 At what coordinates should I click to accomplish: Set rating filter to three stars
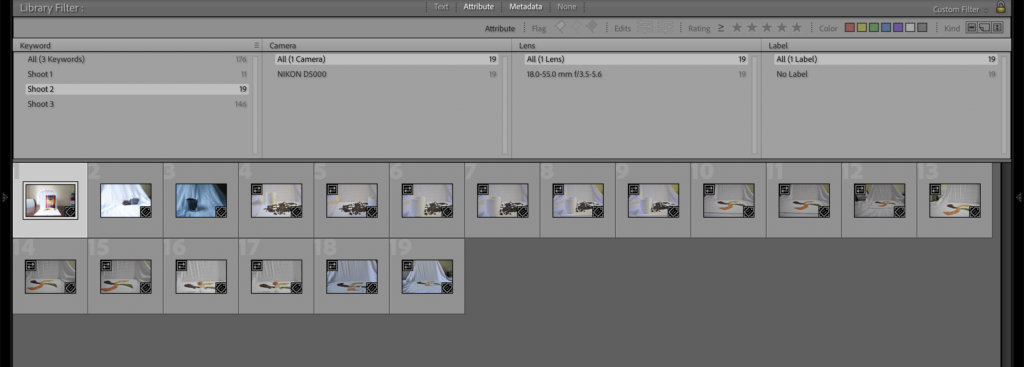click(x=767, y=27)
